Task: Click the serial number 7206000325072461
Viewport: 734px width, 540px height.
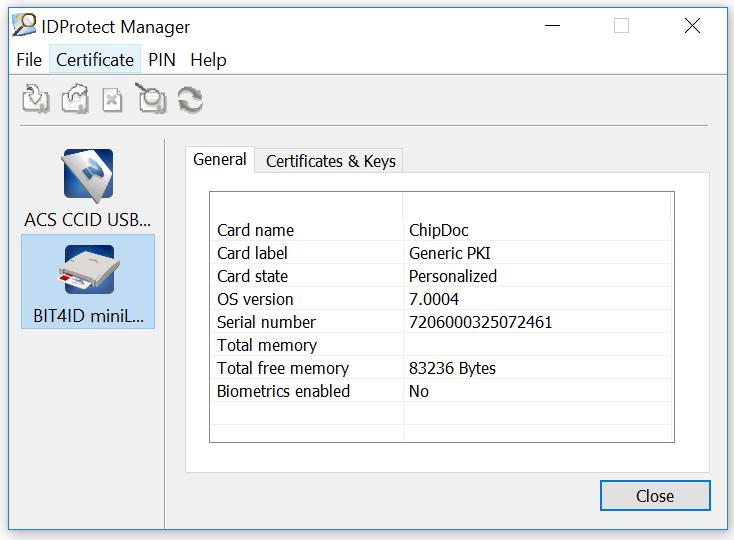Action: (x=480, y=322)
